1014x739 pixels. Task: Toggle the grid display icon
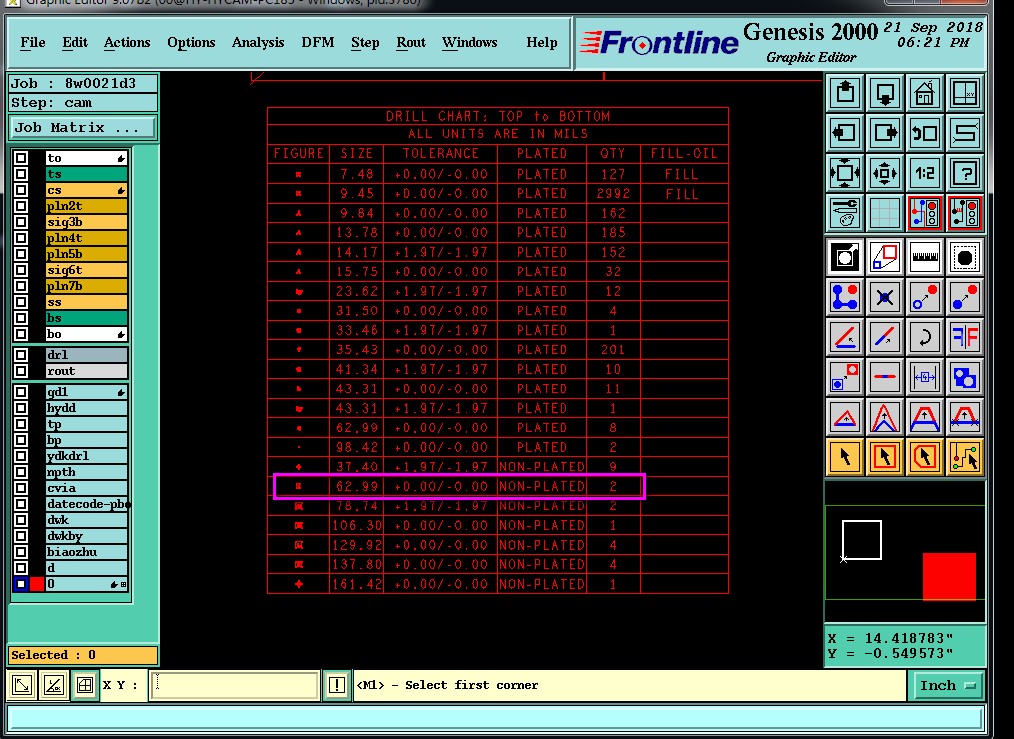click(885, 213)
